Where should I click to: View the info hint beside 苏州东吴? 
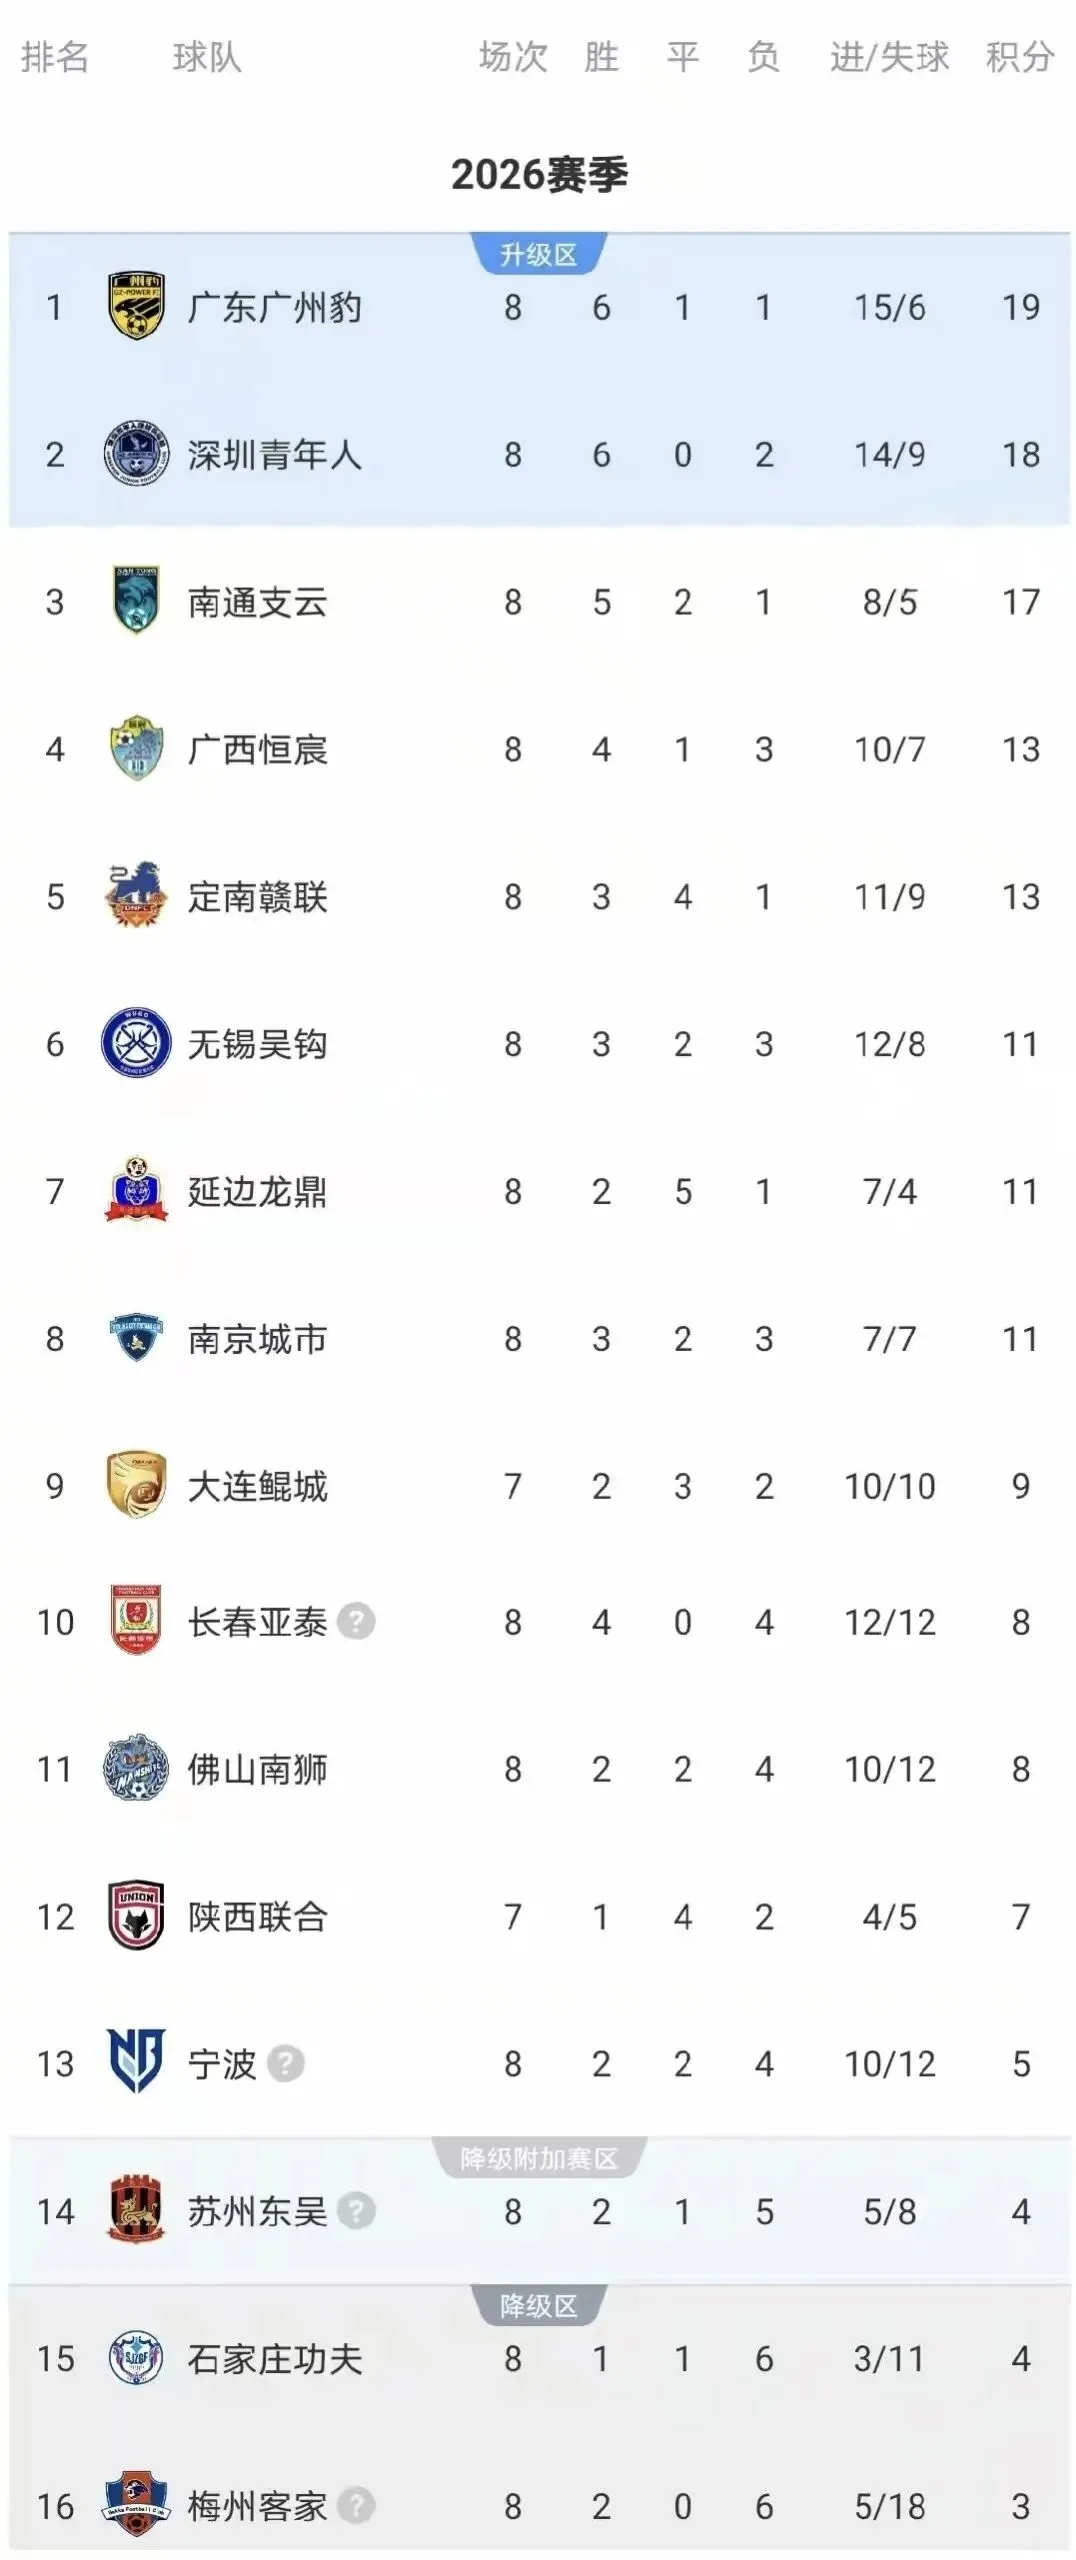coord(356,2210)
